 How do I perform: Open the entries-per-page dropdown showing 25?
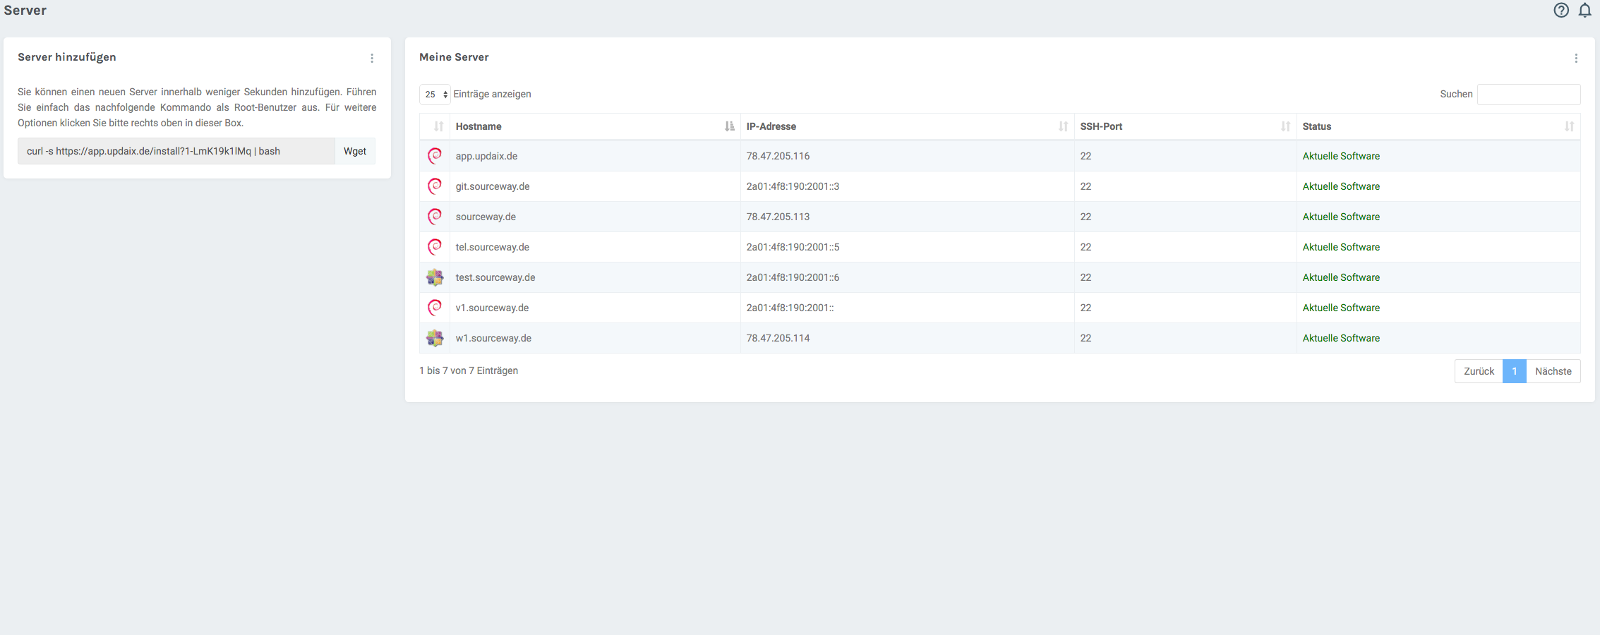[435, 94]
